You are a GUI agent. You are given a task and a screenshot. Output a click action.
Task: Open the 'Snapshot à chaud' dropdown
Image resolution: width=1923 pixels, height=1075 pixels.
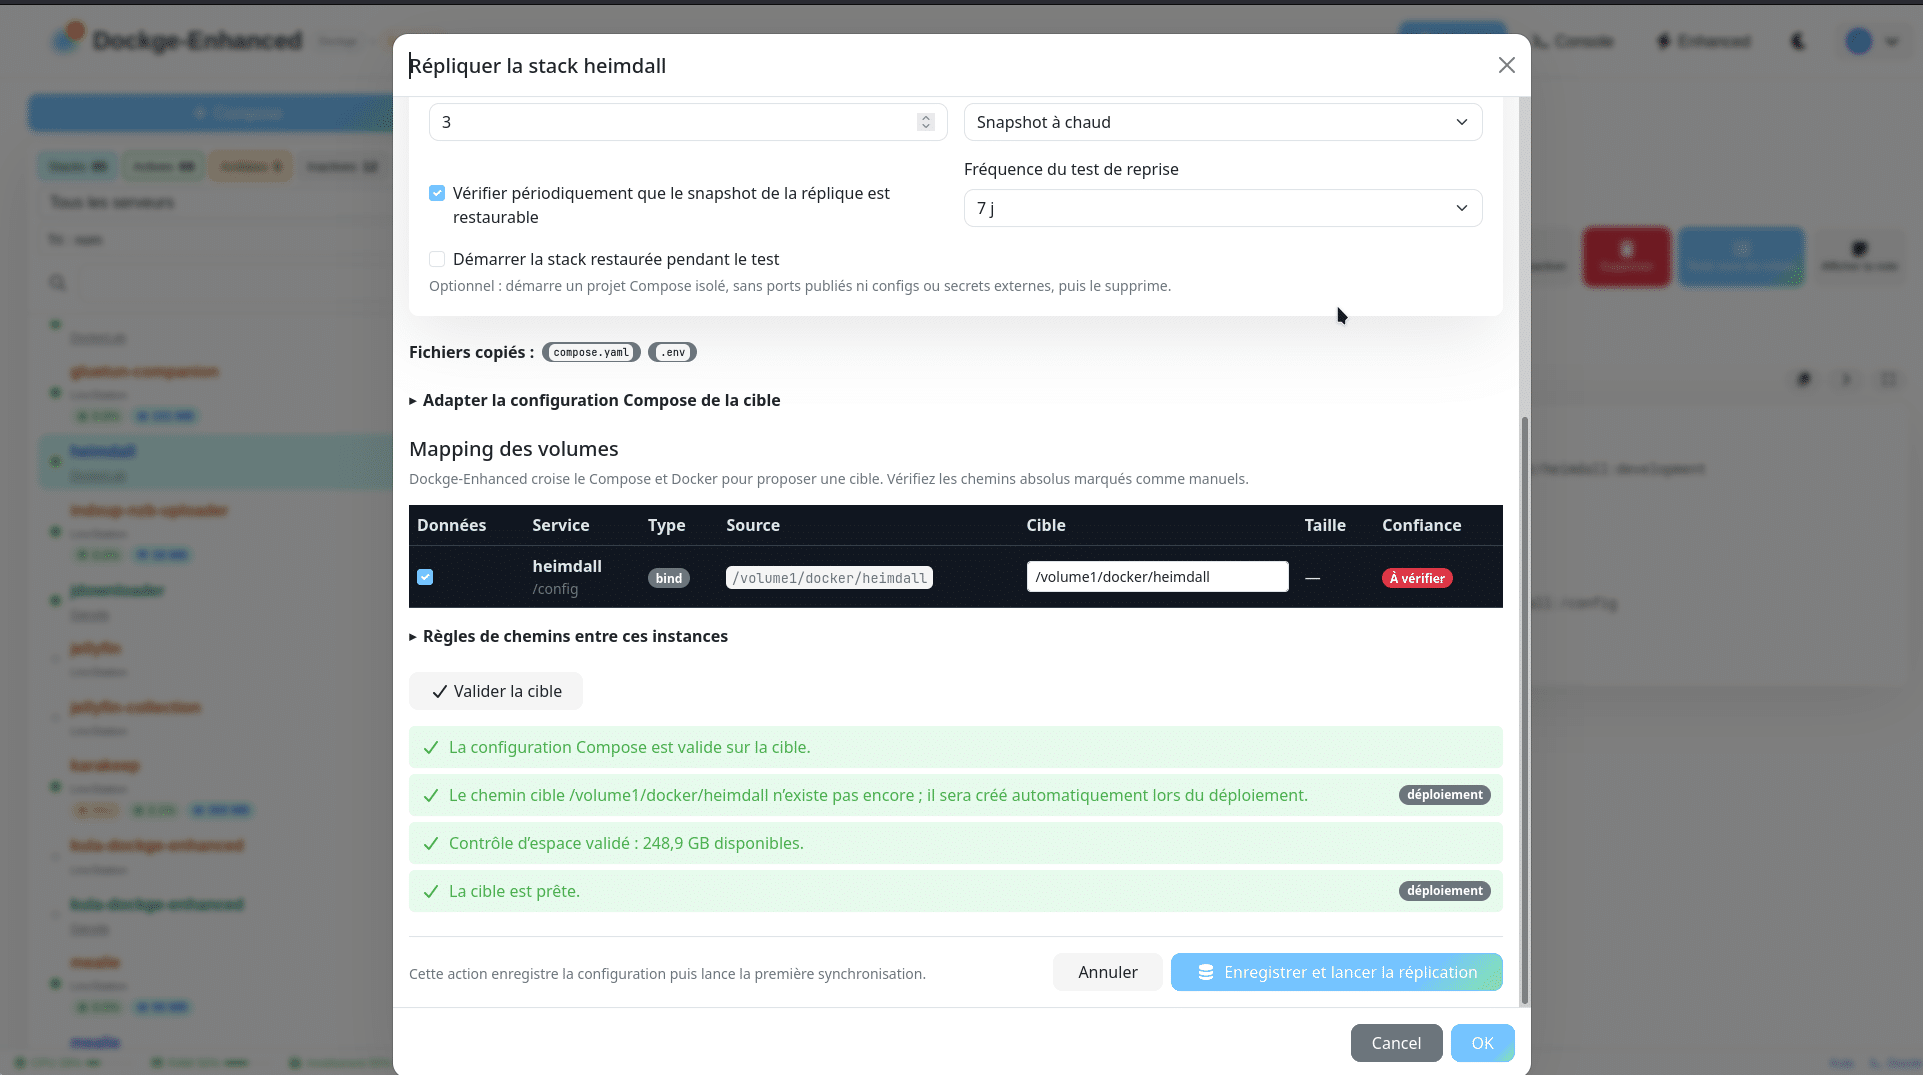point(1223,122)
